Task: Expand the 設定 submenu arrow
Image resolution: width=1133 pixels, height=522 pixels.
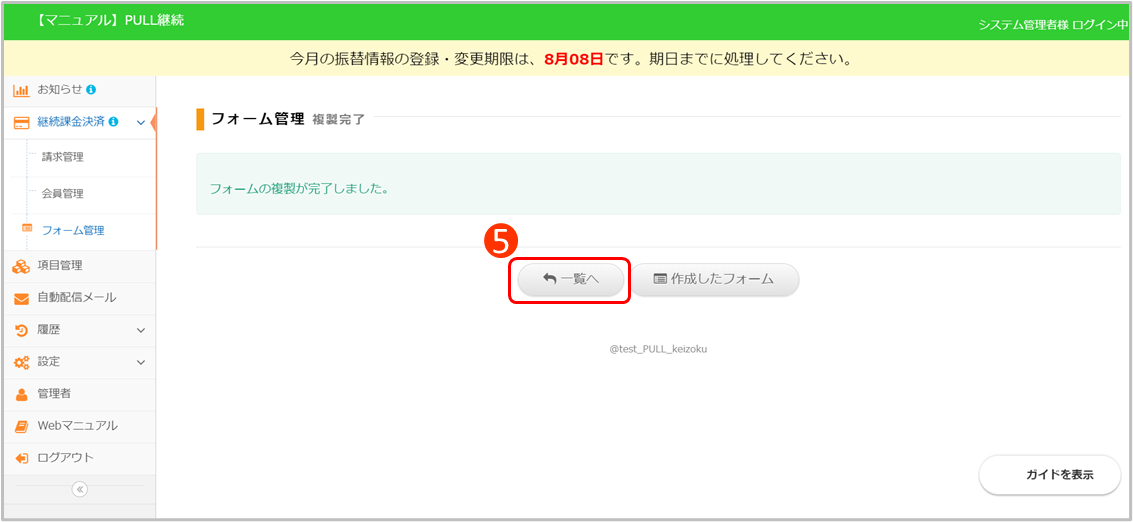Action: (x=141, y=362)
